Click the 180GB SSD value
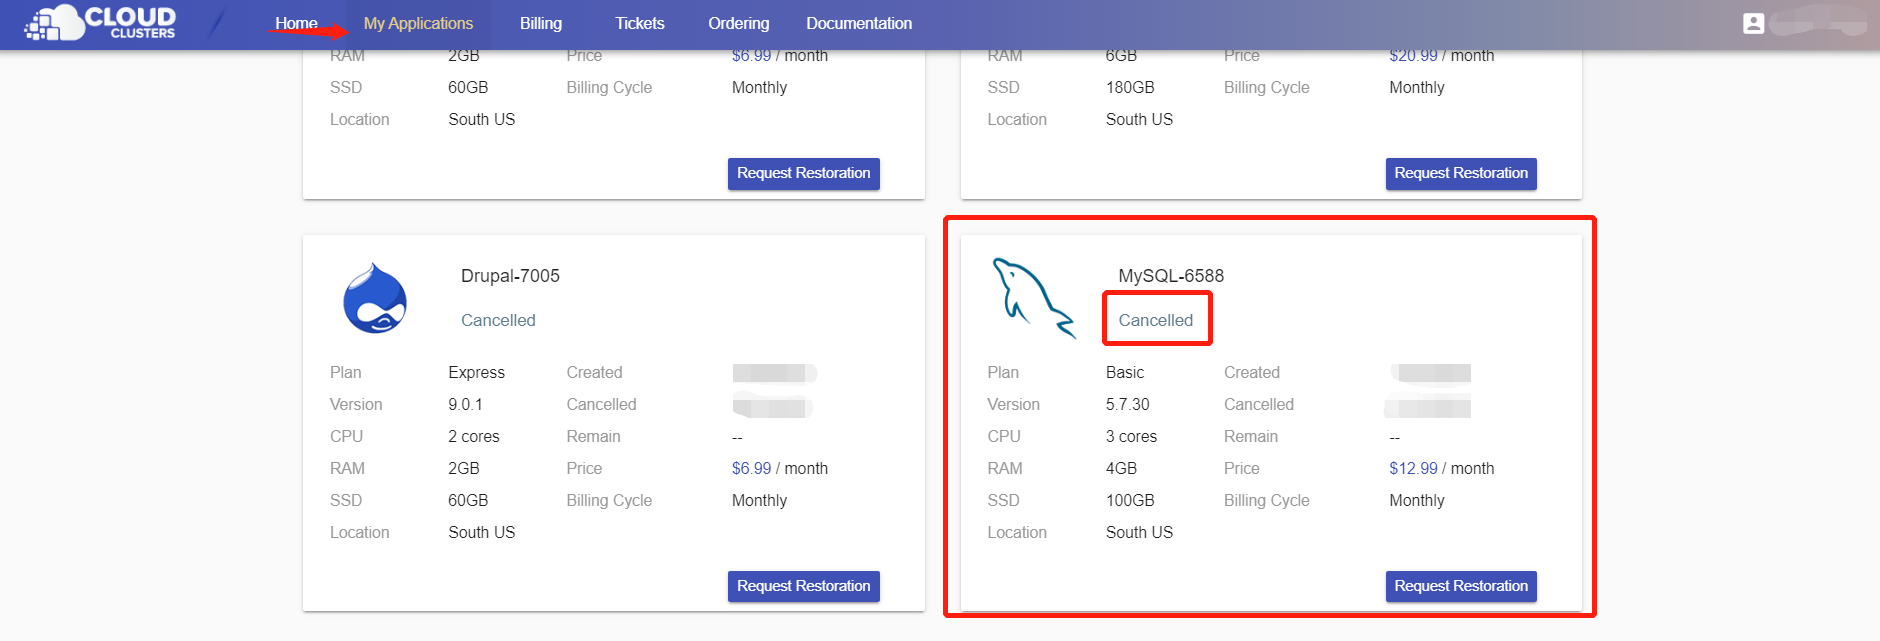The height and width of the screenshot is (641, 1880). click(x=1130, y=87)
